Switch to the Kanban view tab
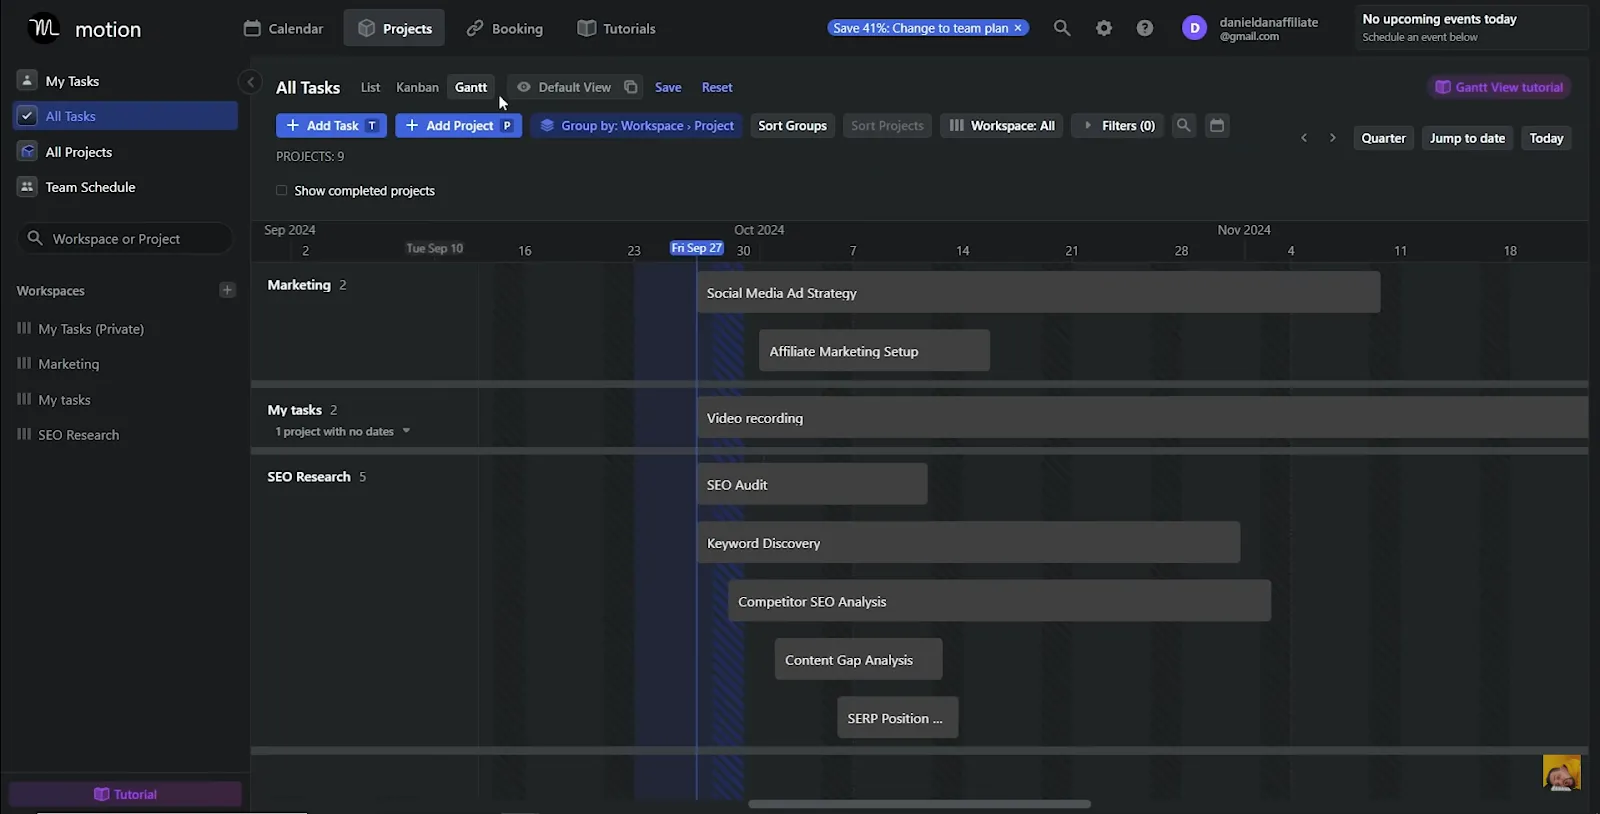The width and height of the screenshot is (1600, 814). pyautogui.click(x=417, y=87)
